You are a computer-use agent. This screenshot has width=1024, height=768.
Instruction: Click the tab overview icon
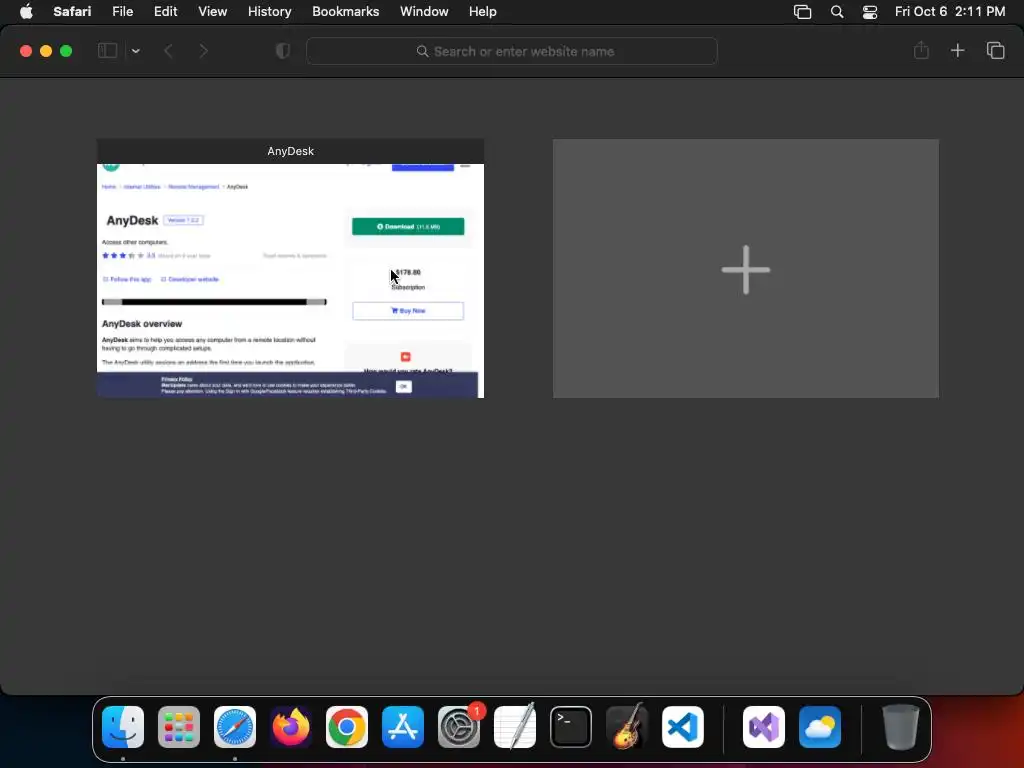(x=995, y=50)
